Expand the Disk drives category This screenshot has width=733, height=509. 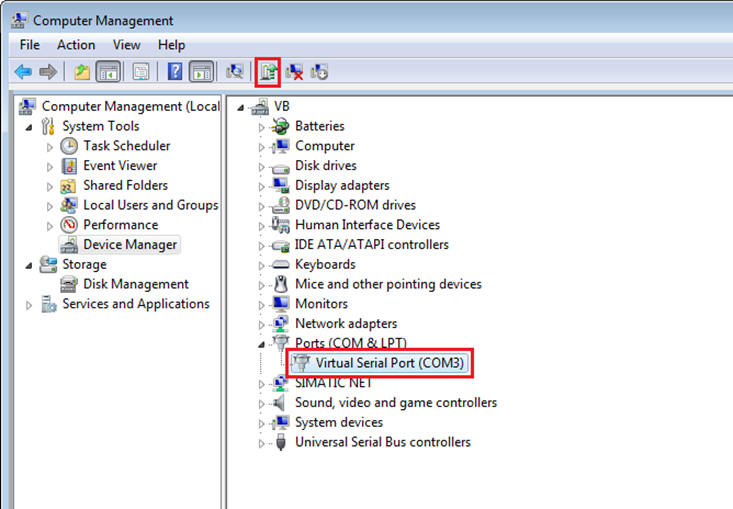(x=261, y=167)
